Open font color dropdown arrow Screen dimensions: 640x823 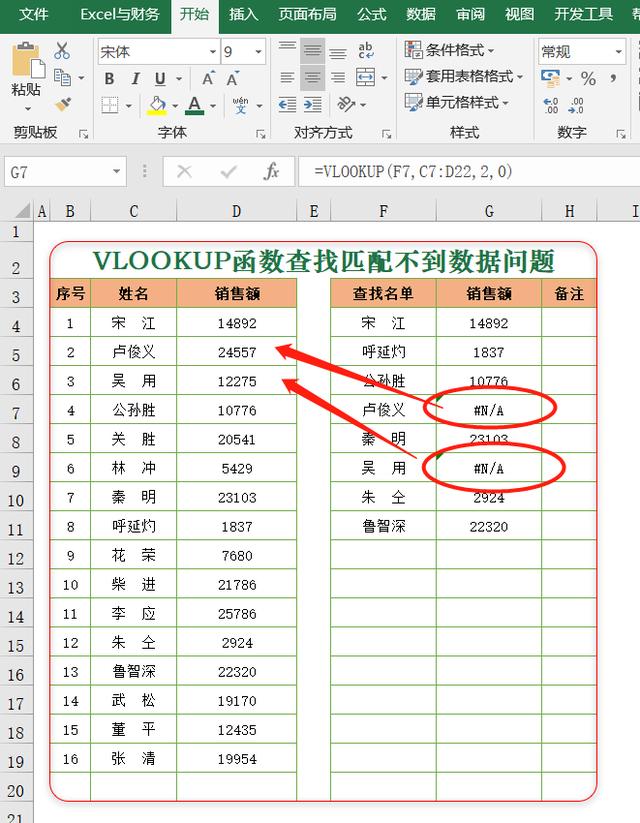click(x=213, y=106)
